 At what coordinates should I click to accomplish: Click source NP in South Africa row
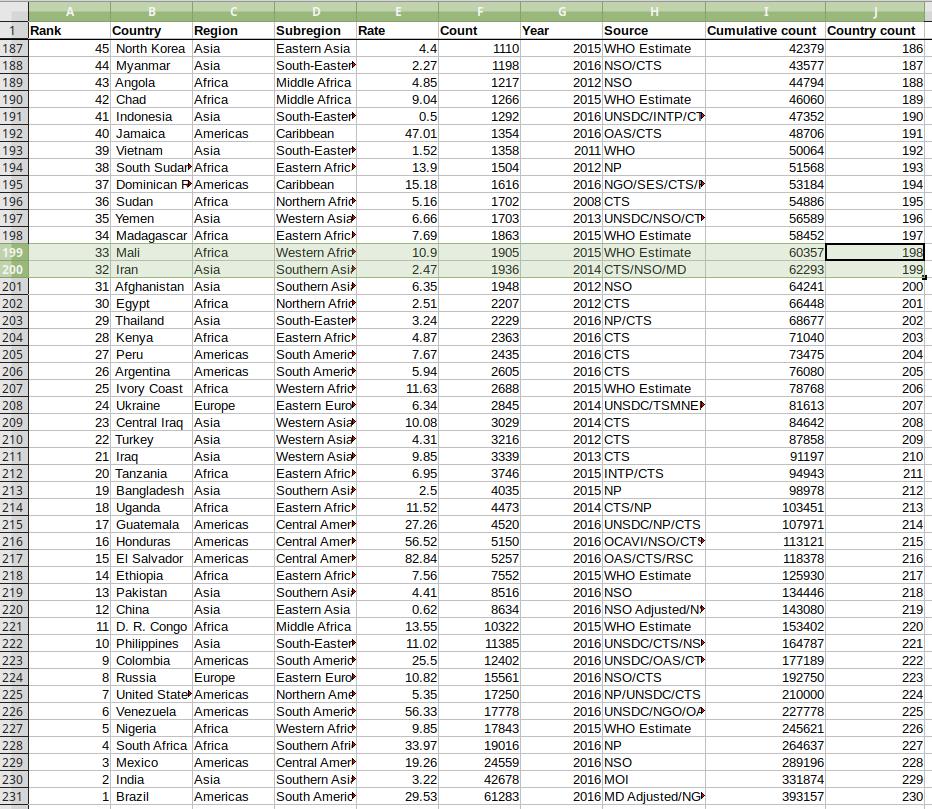[x=654, y=745]
